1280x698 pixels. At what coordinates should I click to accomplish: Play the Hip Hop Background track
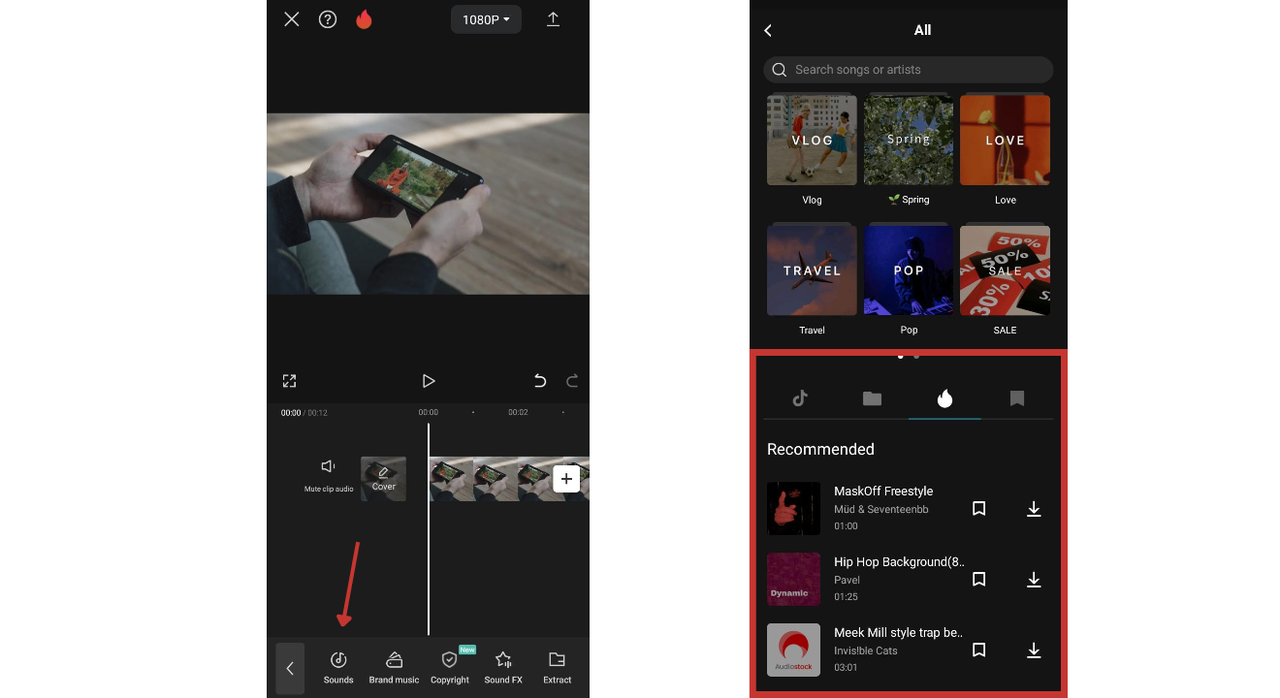click(883, 579)
